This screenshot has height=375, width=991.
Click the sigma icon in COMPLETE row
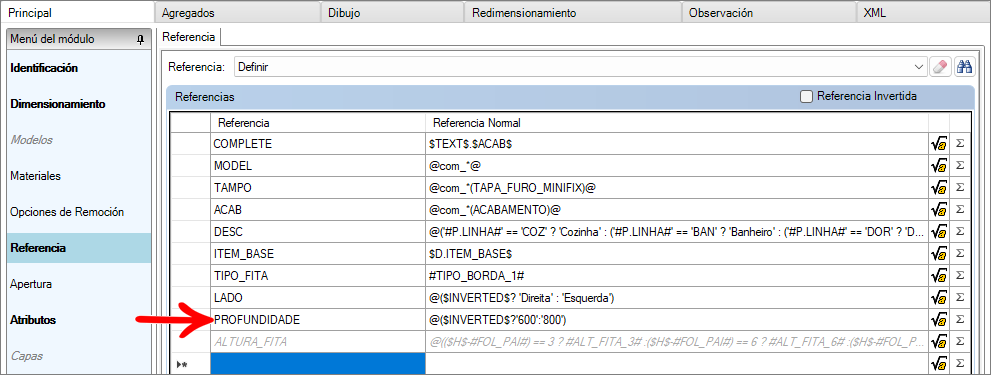pyautogui.click(x=959, y=144)
